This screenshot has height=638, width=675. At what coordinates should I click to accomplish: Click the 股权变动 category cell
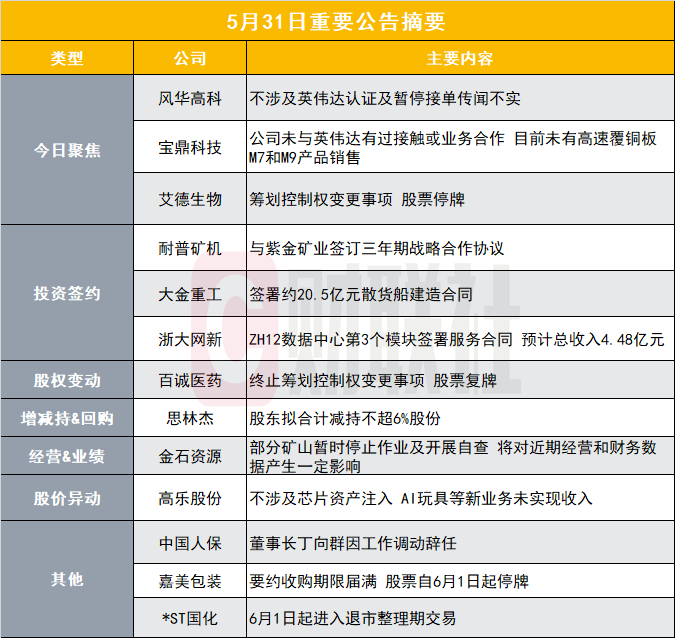click(67, 380)
